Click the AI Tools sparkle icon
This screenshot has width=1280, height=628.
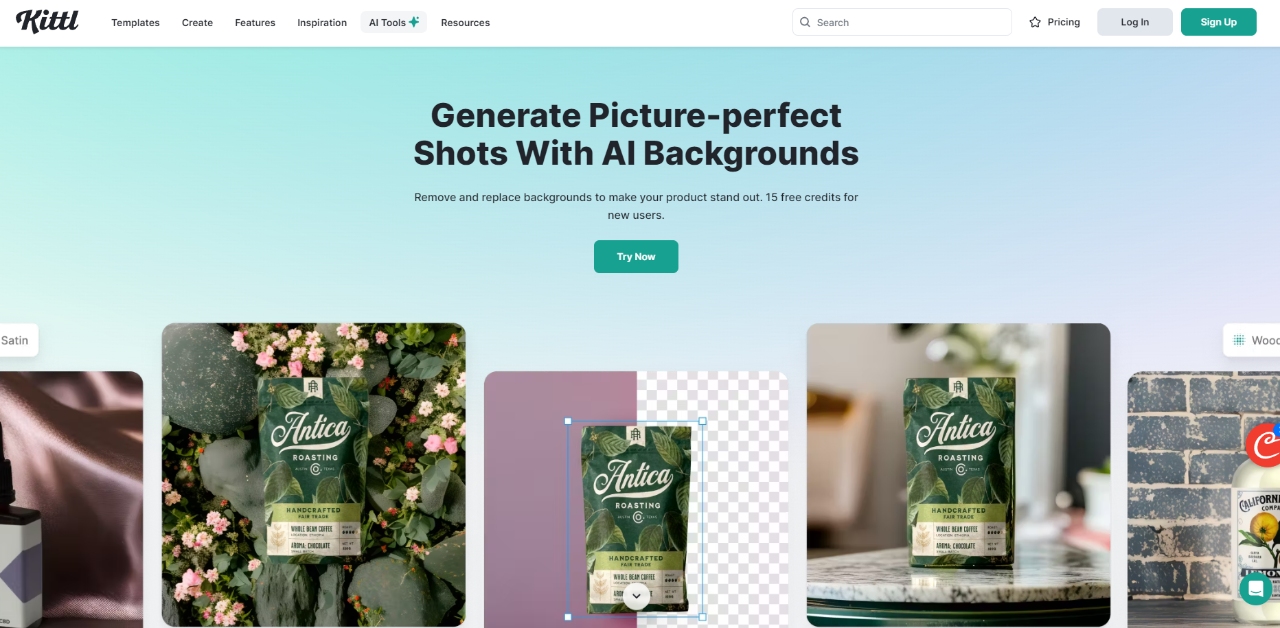point(414,22)
